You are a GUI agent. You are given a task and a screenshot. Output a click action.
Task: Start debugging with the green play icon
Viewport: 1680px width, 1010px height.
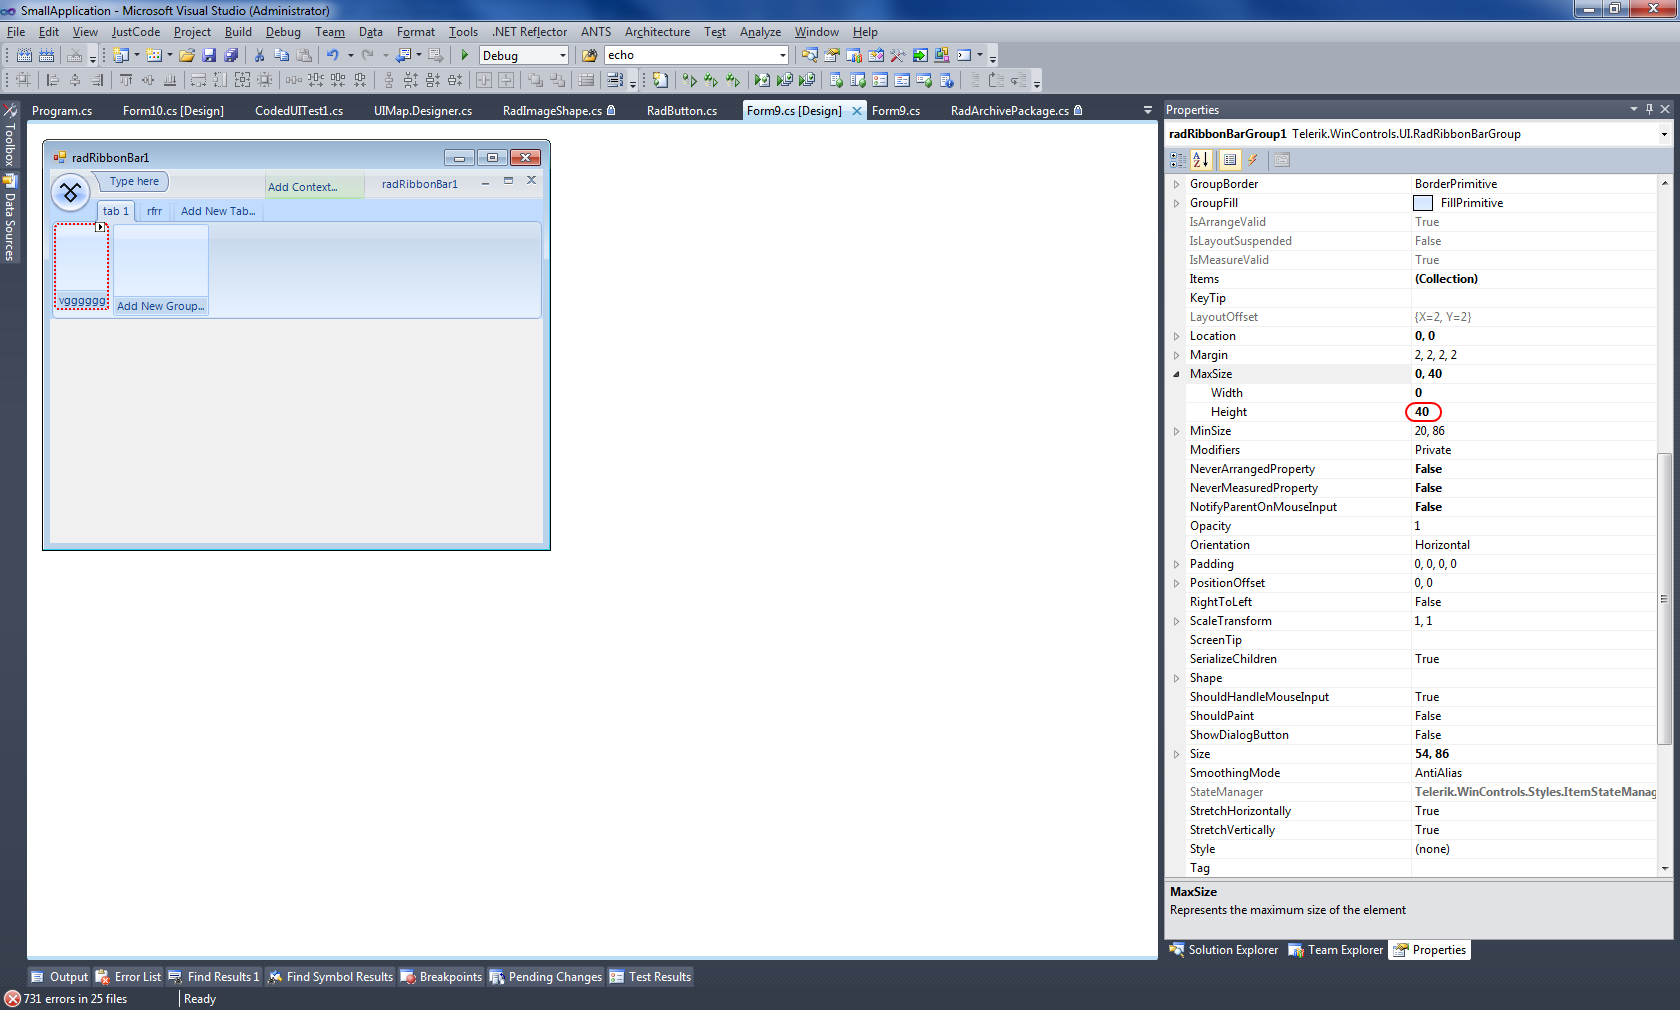point(465,56)
